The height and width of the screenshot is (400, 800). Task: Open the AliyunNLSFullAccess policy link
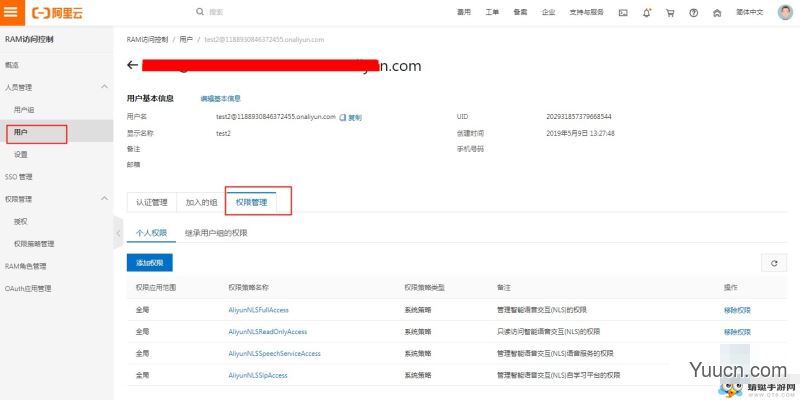258,310
